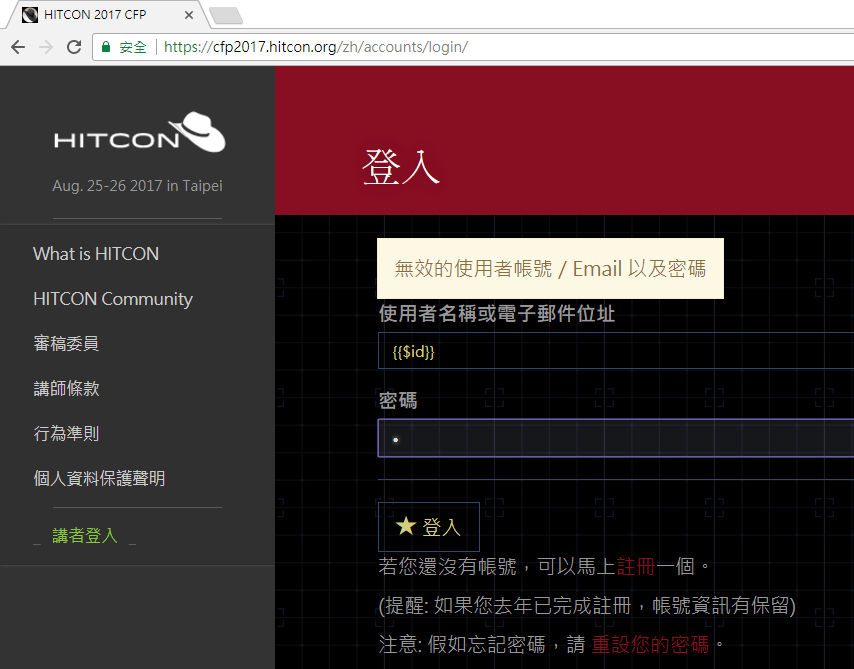Click the browser forward arrow
Image resolution: width=854 pixels, height=669 pixels.
click(46, 47)
